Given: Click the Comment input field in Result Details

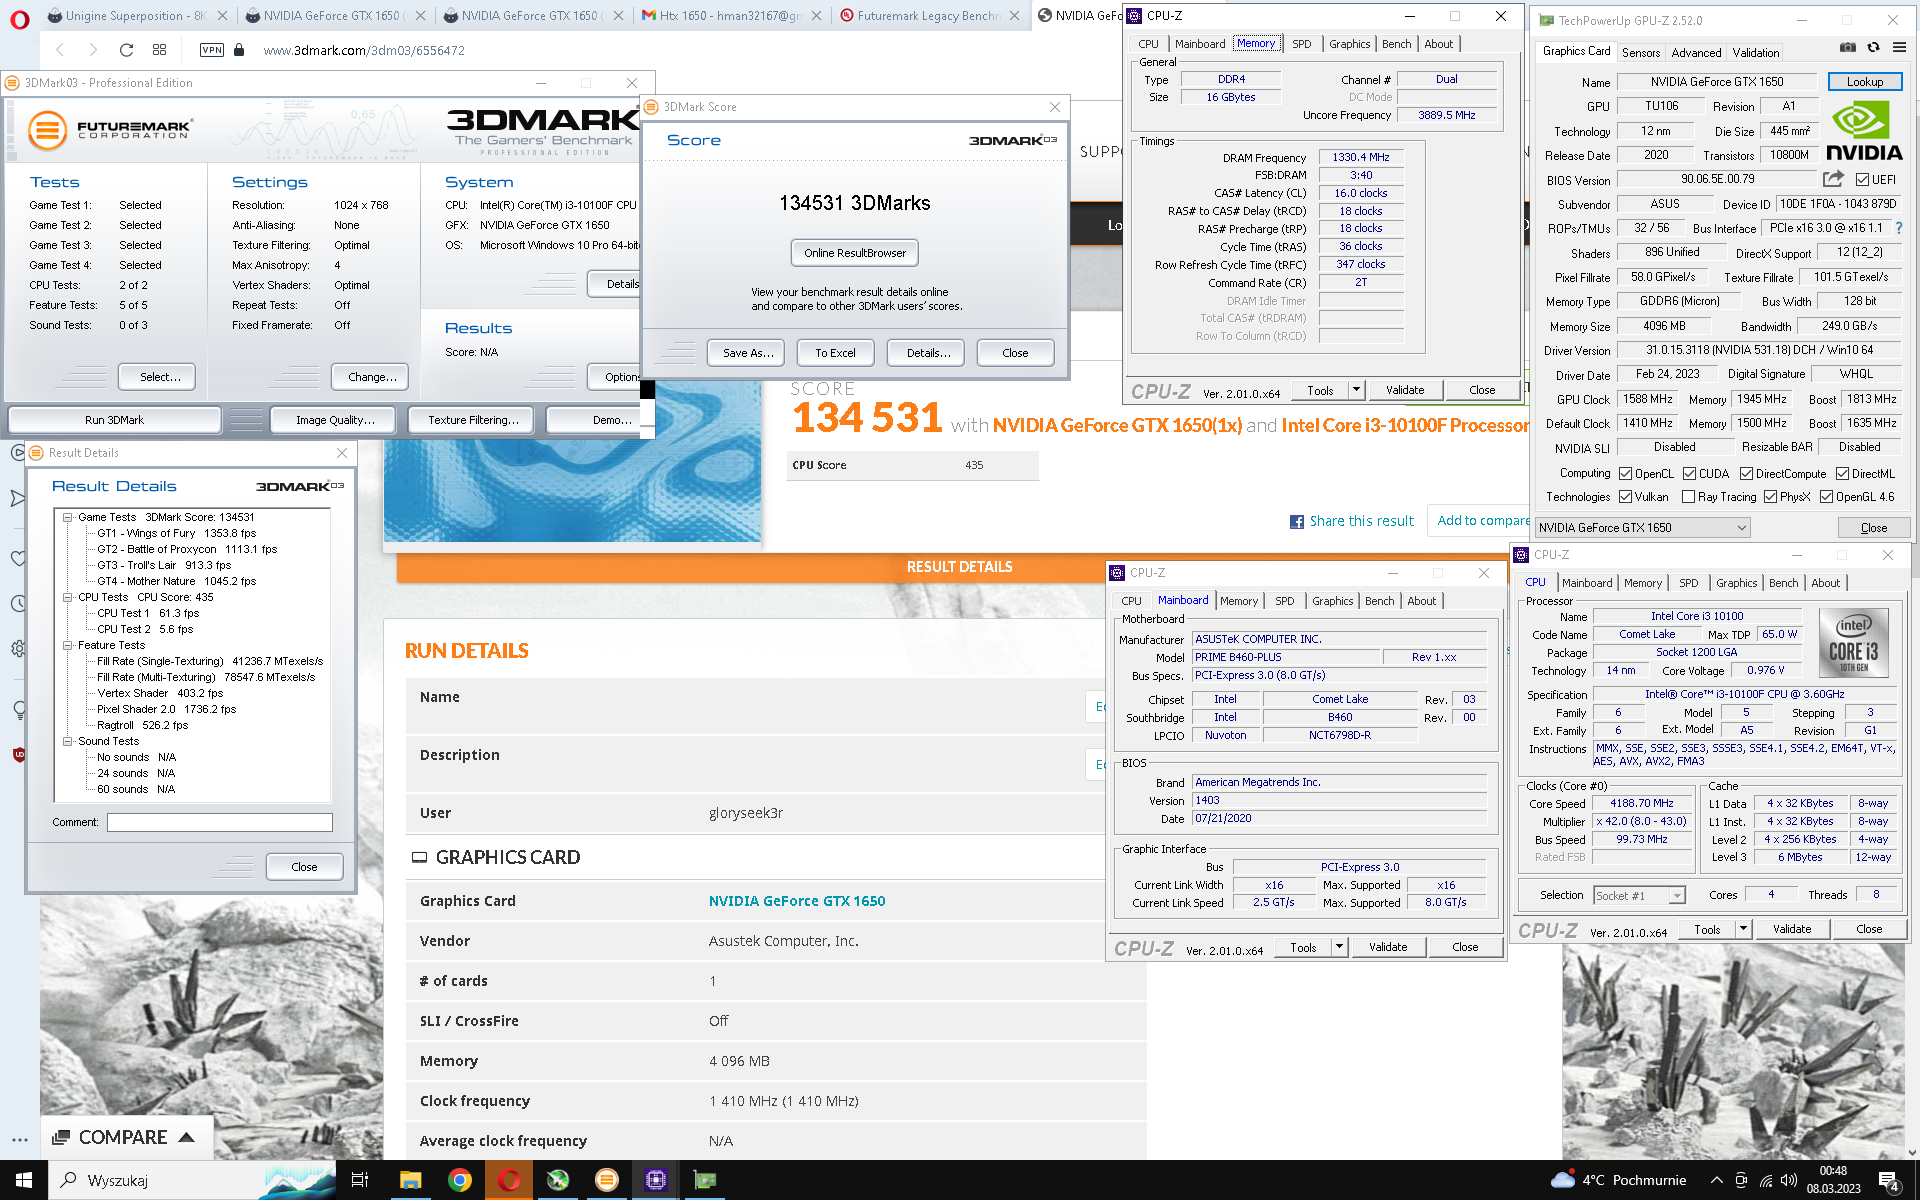Looking at the screenshot, I should 220,823.
